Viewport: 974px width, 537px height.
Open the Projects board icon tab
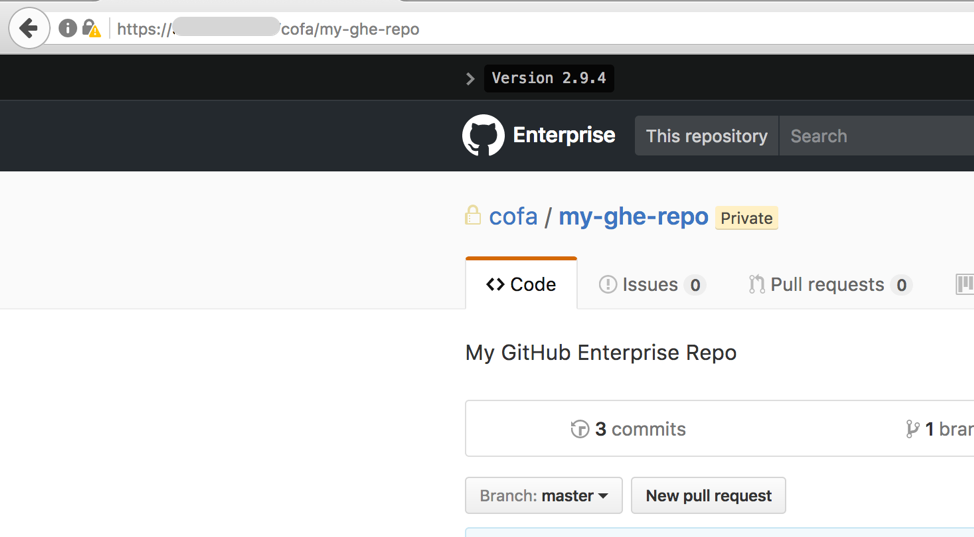click(964, 284)
